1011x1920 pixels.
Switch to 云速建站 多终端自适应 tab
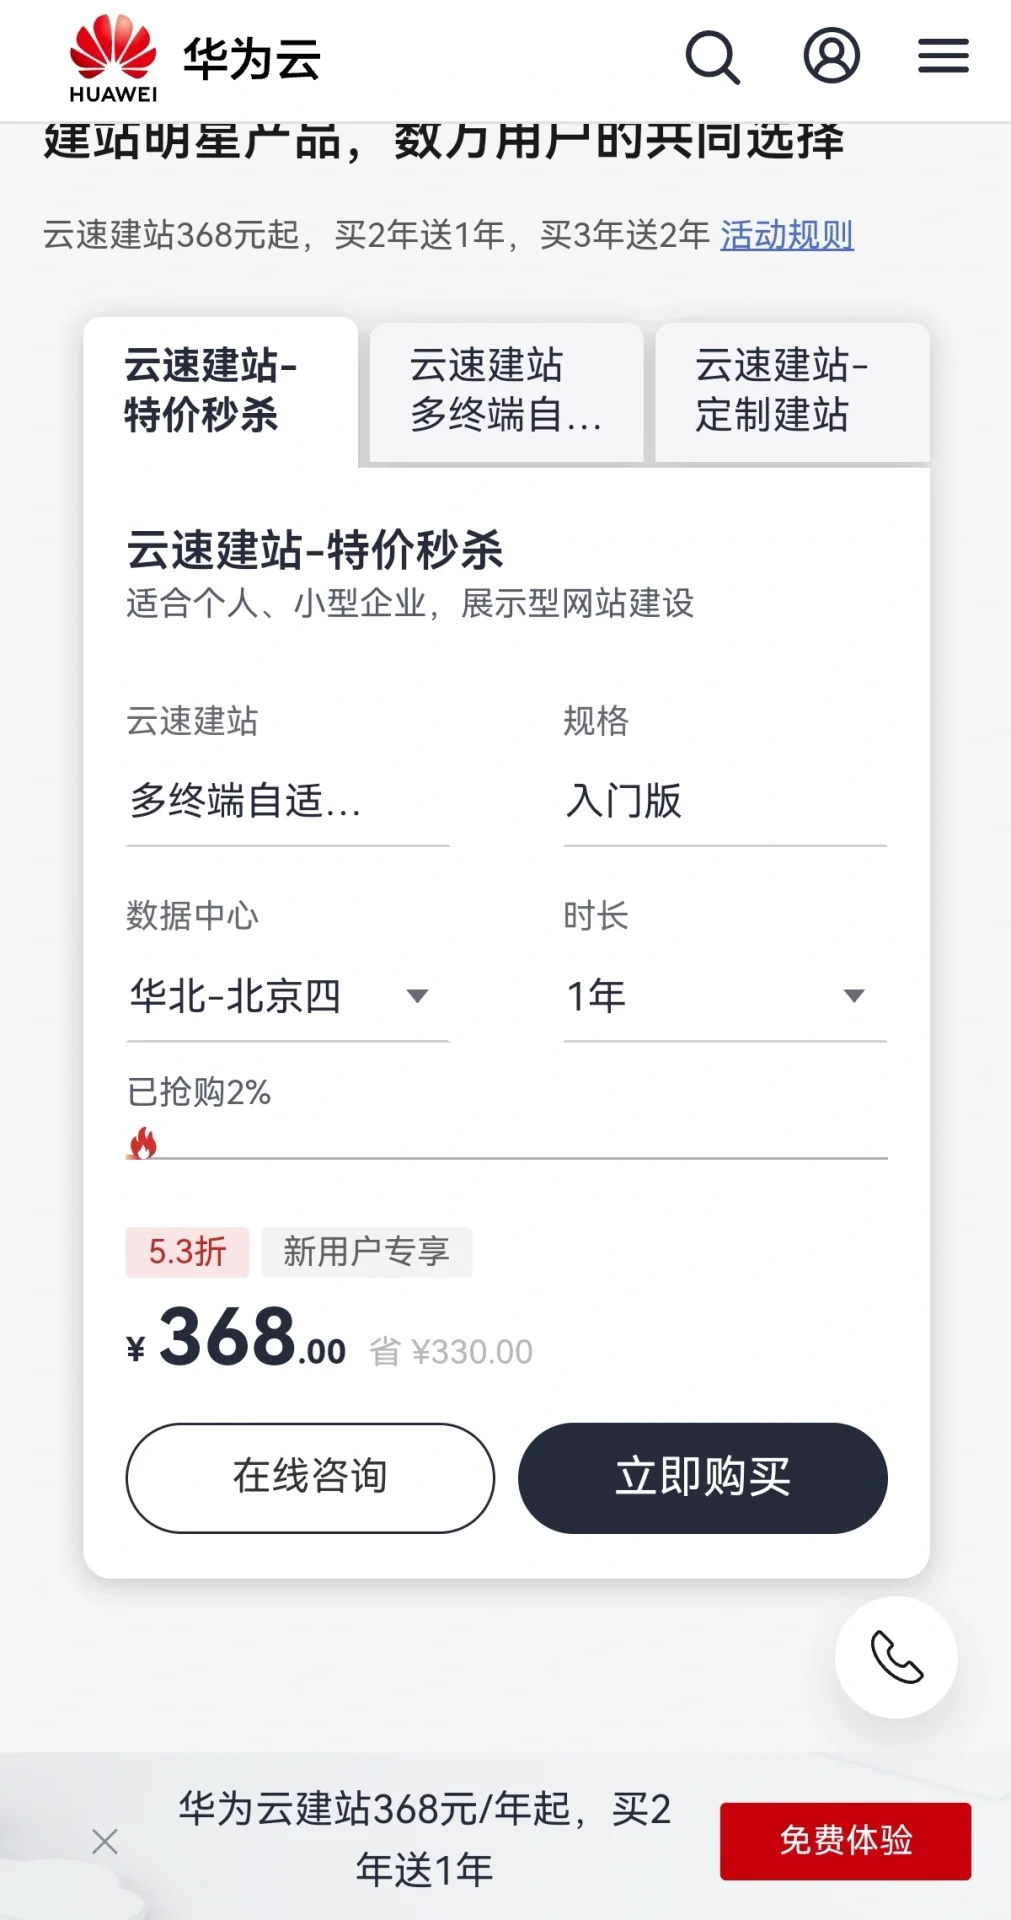click(506, 391)
